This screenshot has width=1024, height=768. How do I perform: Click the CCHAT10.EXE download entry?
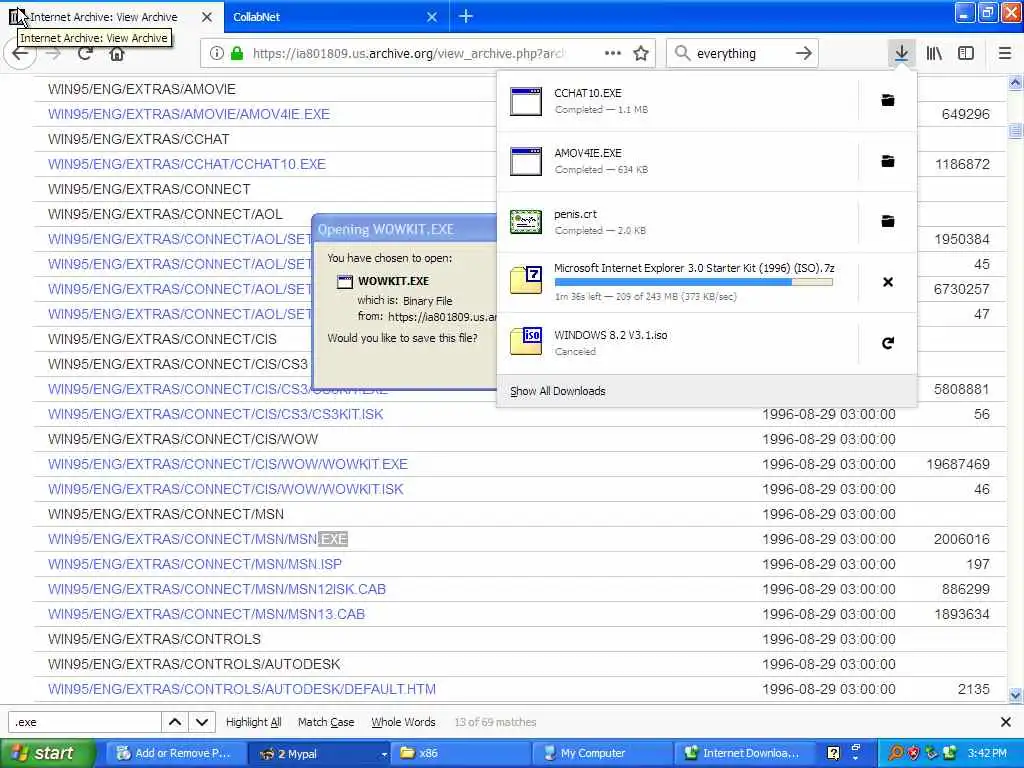coord(677,101)
